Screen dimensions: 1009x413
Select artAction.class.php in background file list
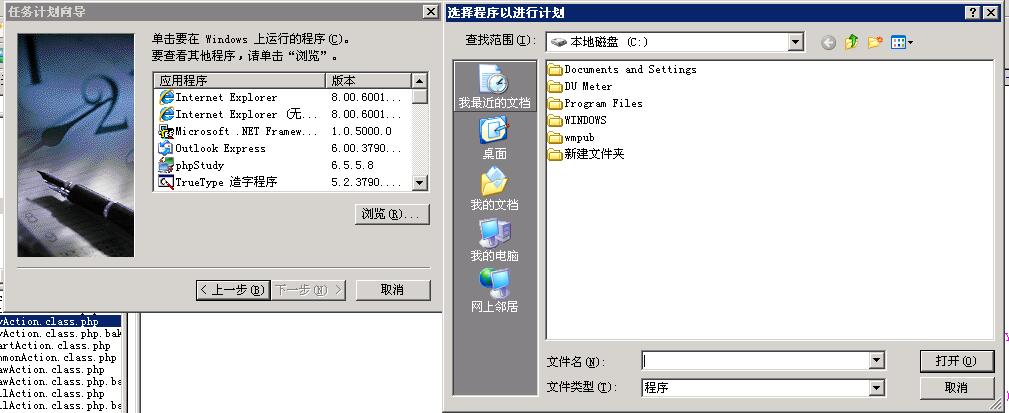[x=55, y=345]
